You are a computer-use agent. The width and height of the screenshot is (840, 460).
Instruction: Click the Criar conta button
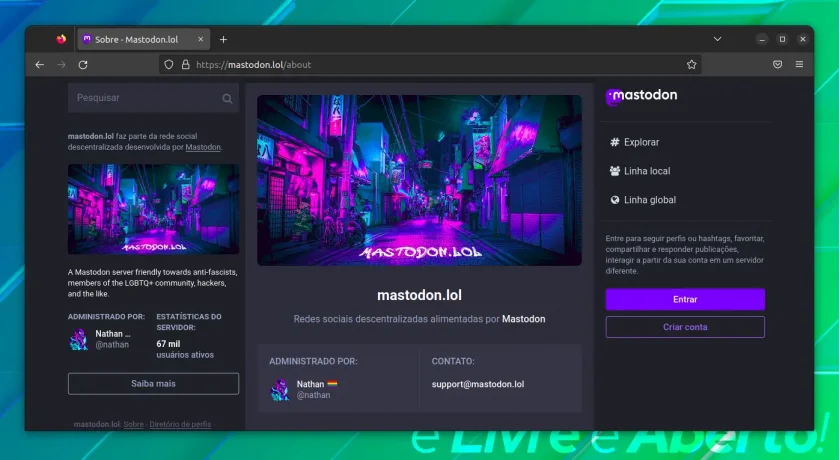click(x=685, y=327)
